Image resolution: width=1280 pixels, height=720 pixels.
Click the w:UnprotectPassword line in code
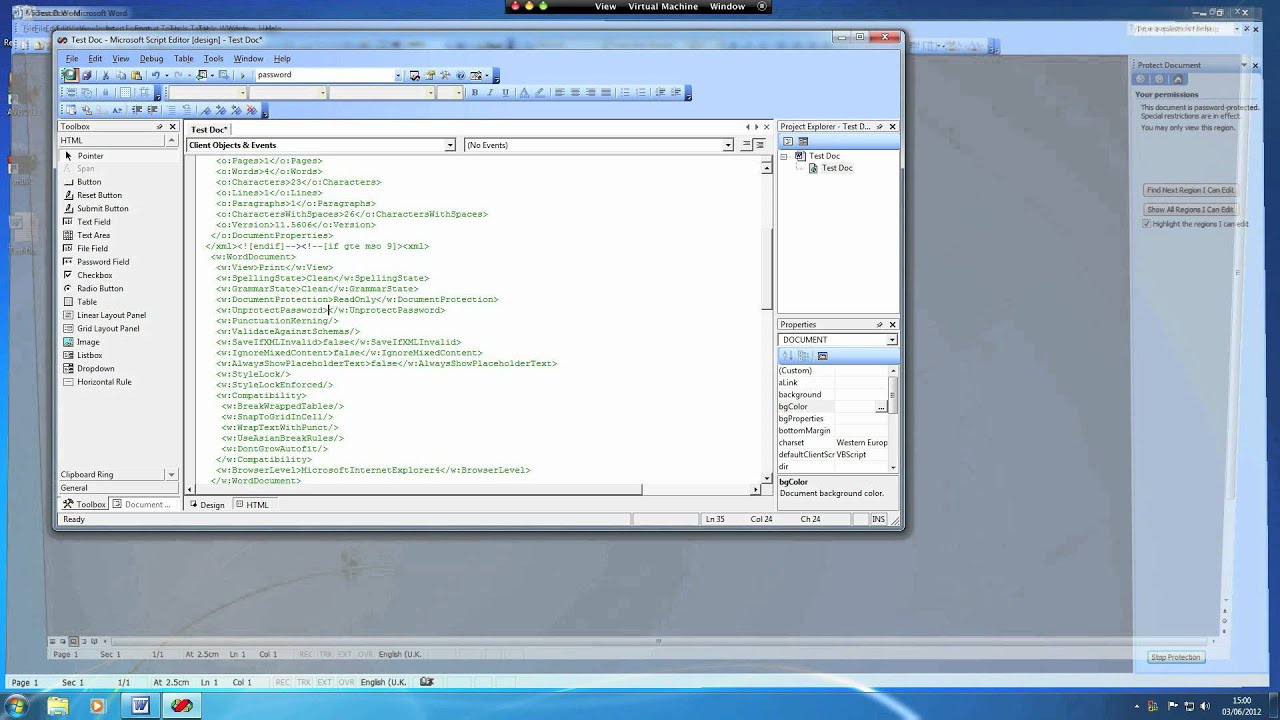pyautogui.click(x=331, y=310)
